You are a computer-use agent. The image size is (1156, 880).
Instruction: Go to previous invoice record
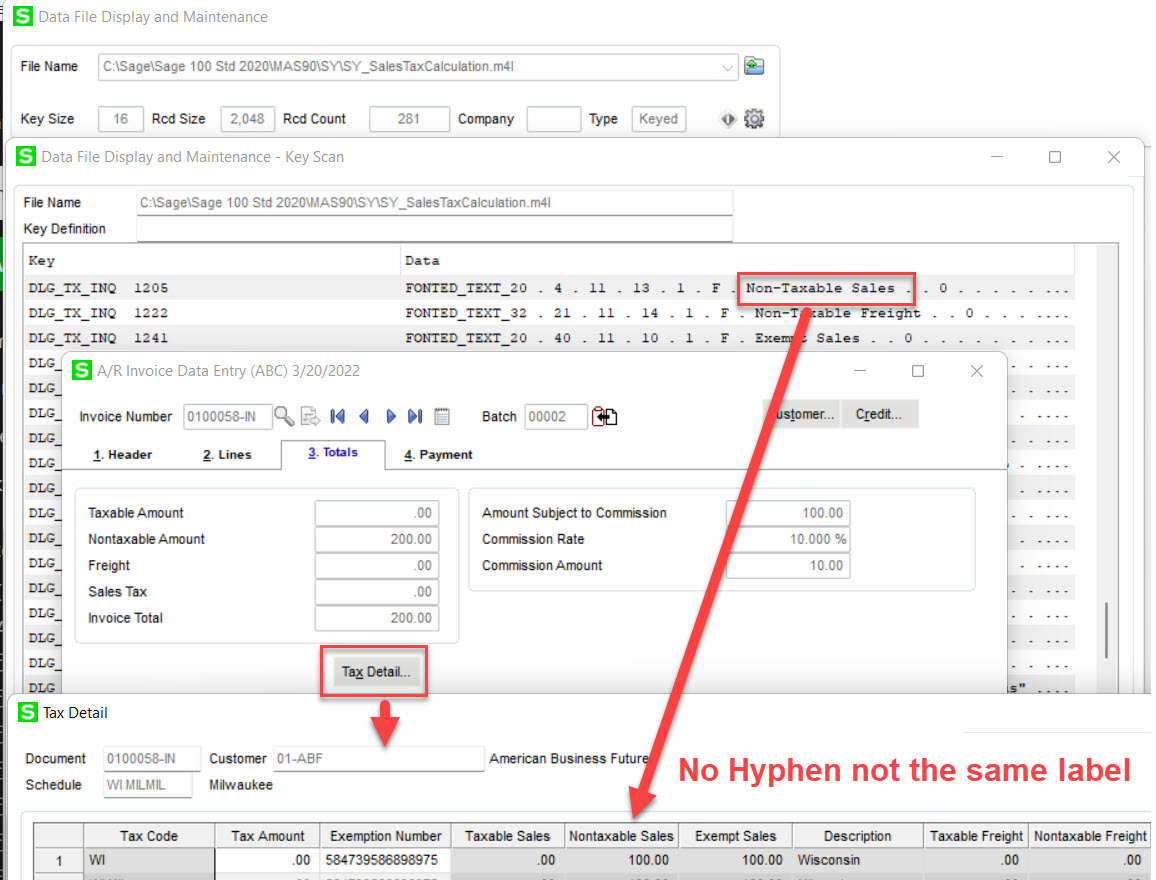click(364, 416)
